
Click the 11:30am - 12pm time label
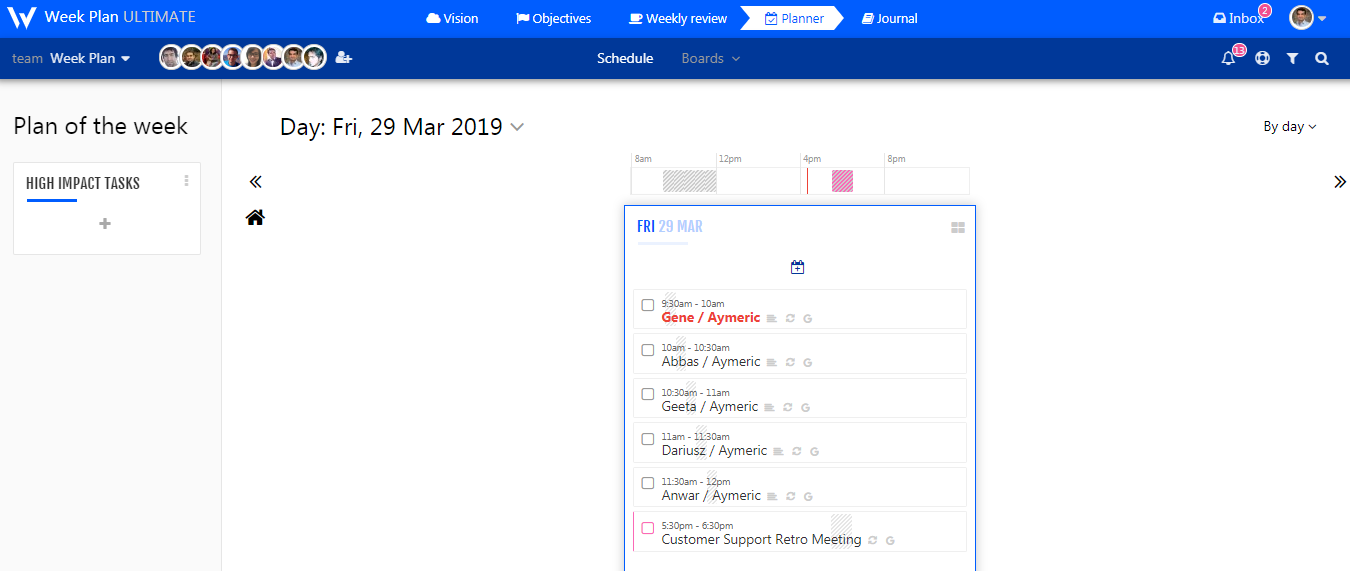696,481
